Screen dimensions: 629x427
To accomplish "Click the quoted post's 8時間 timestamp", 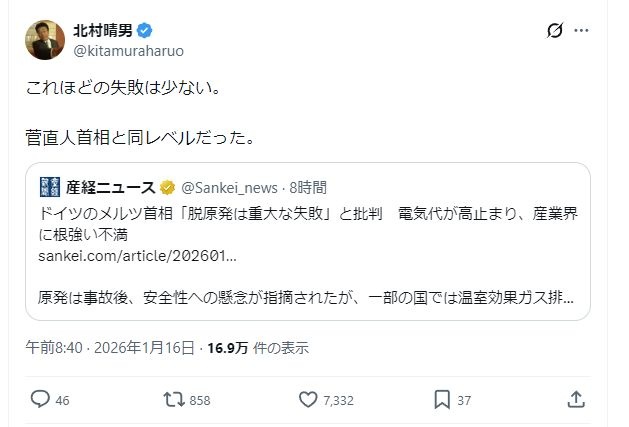I will click(306, 187).
